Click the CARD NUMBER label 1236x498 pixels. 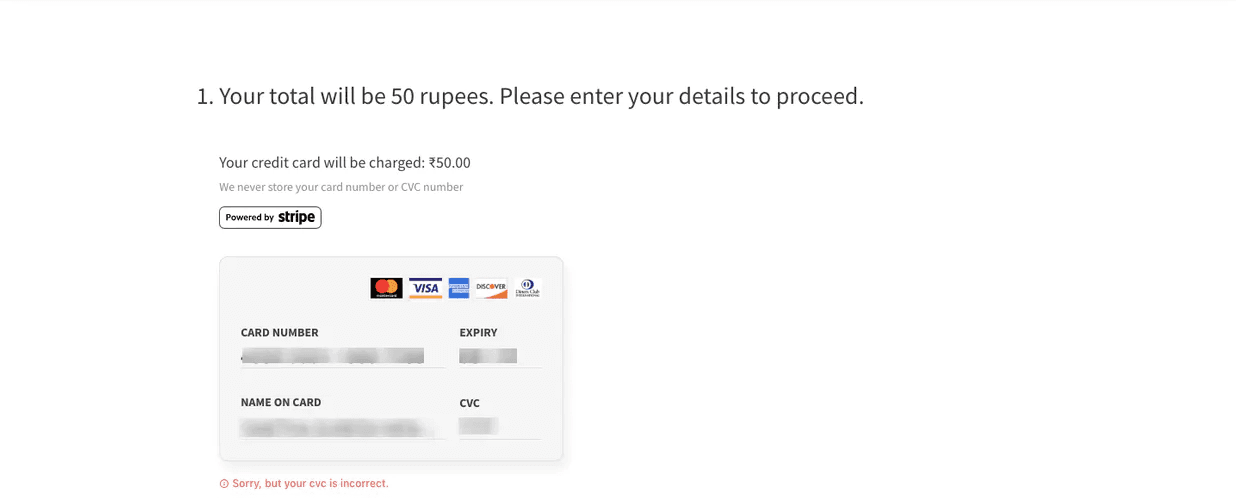pyautogui.click(x=279, y=333)
